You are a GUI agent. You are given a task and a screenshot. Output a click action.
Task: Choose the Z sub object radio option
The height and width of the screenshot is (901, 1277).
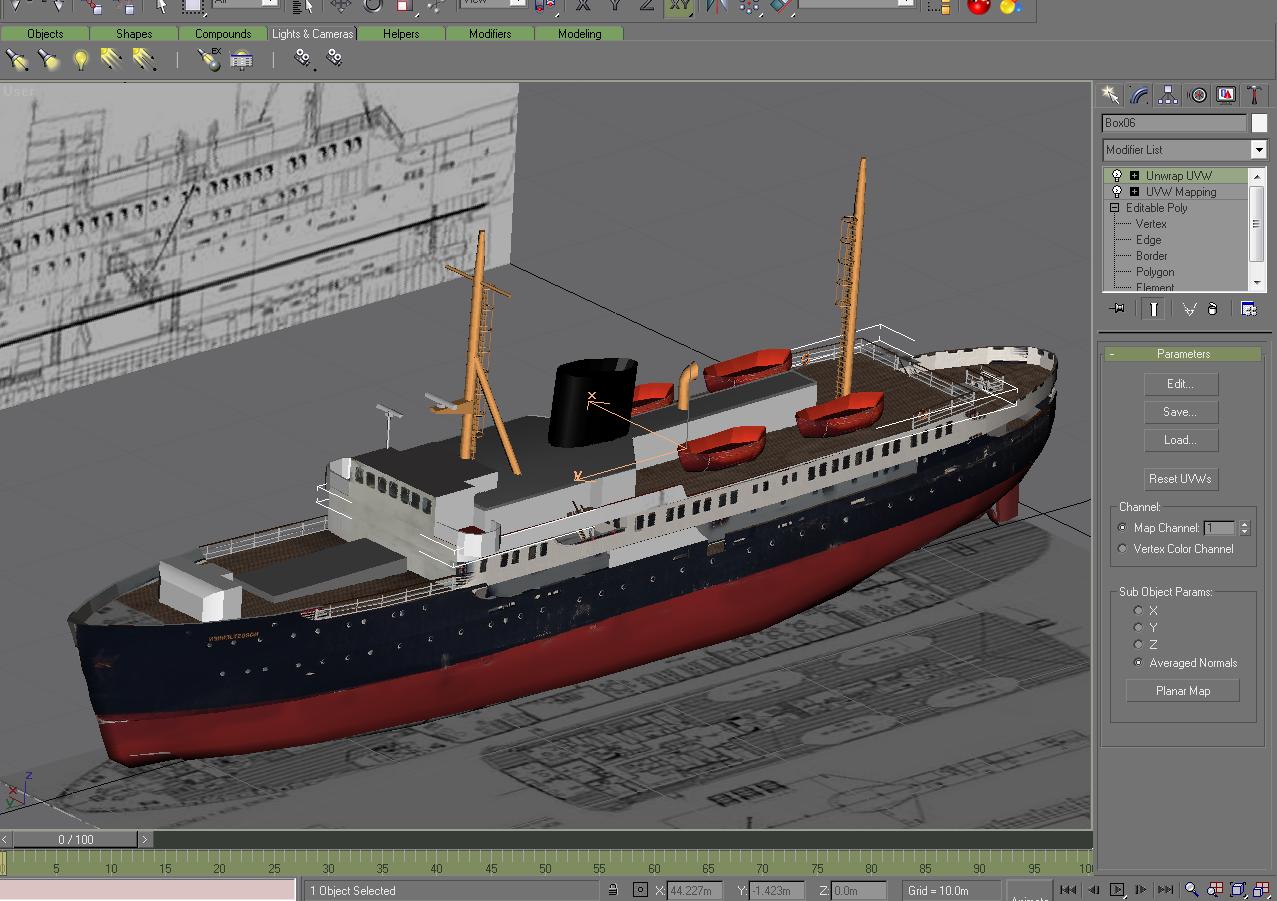[1138, 645]
